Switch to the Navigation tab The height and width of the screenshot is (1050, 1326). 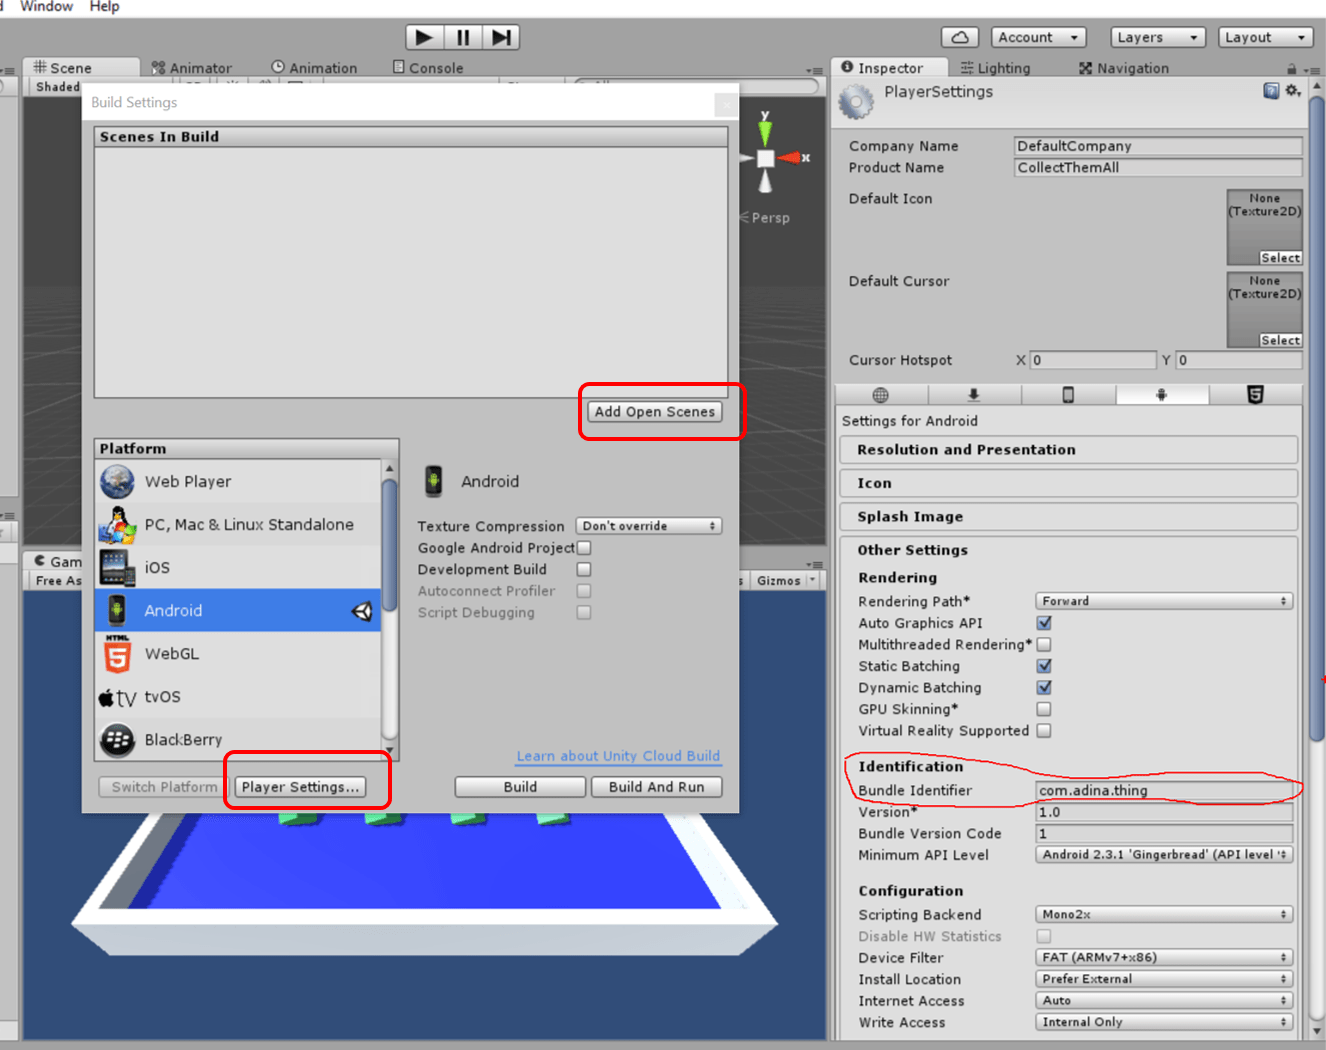point(1124,68)
